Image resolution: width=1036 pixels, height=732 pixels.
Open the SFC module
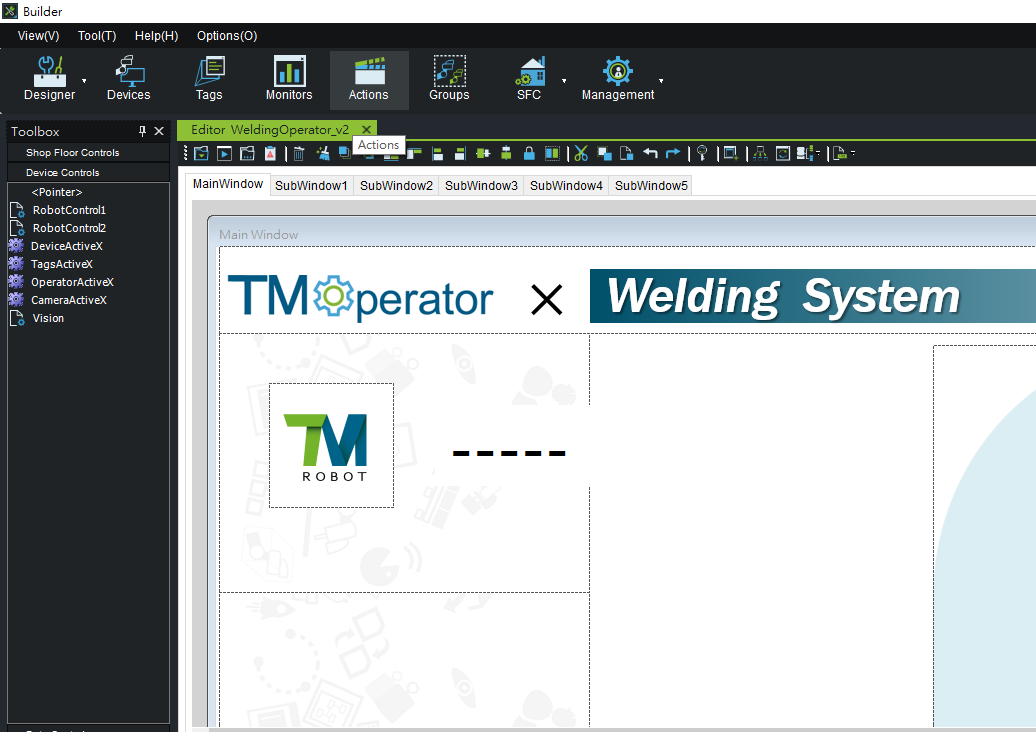click(529, 79)
